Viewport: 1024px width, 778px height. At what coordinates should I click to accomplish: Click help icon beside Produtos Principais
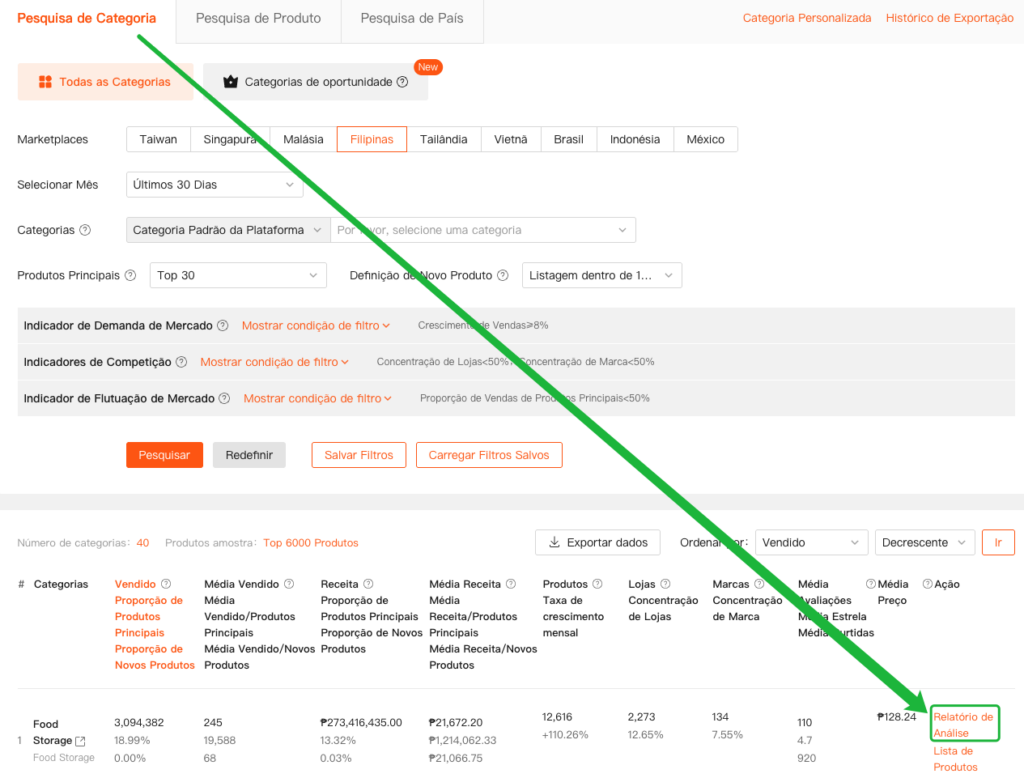coord(130,275)
